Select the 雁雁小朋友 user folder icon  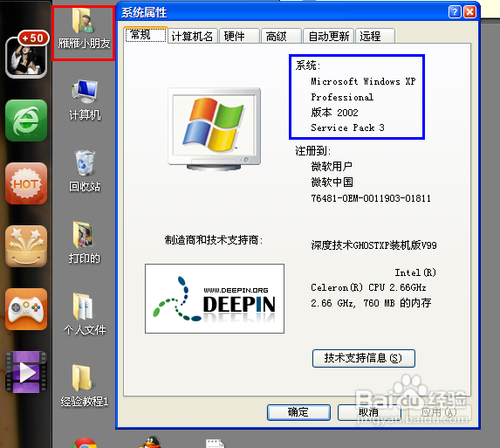tap(84, 30)
